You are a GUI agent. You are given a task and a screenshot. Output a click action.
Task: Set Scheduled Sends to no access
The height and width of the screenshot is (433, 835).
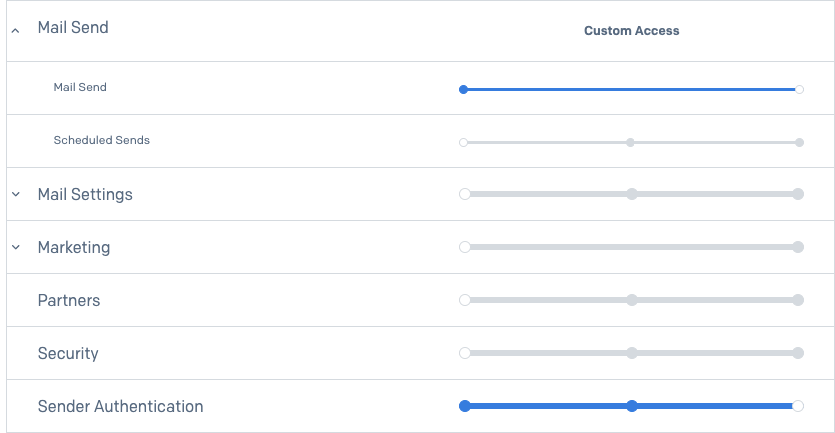(463, 142)
